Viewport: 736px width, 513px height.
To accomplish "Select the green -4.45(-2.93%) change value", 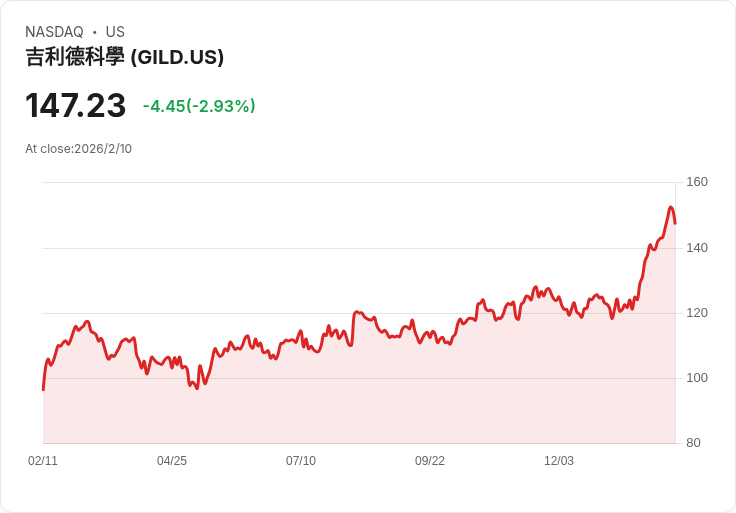I will pos(199,106).
